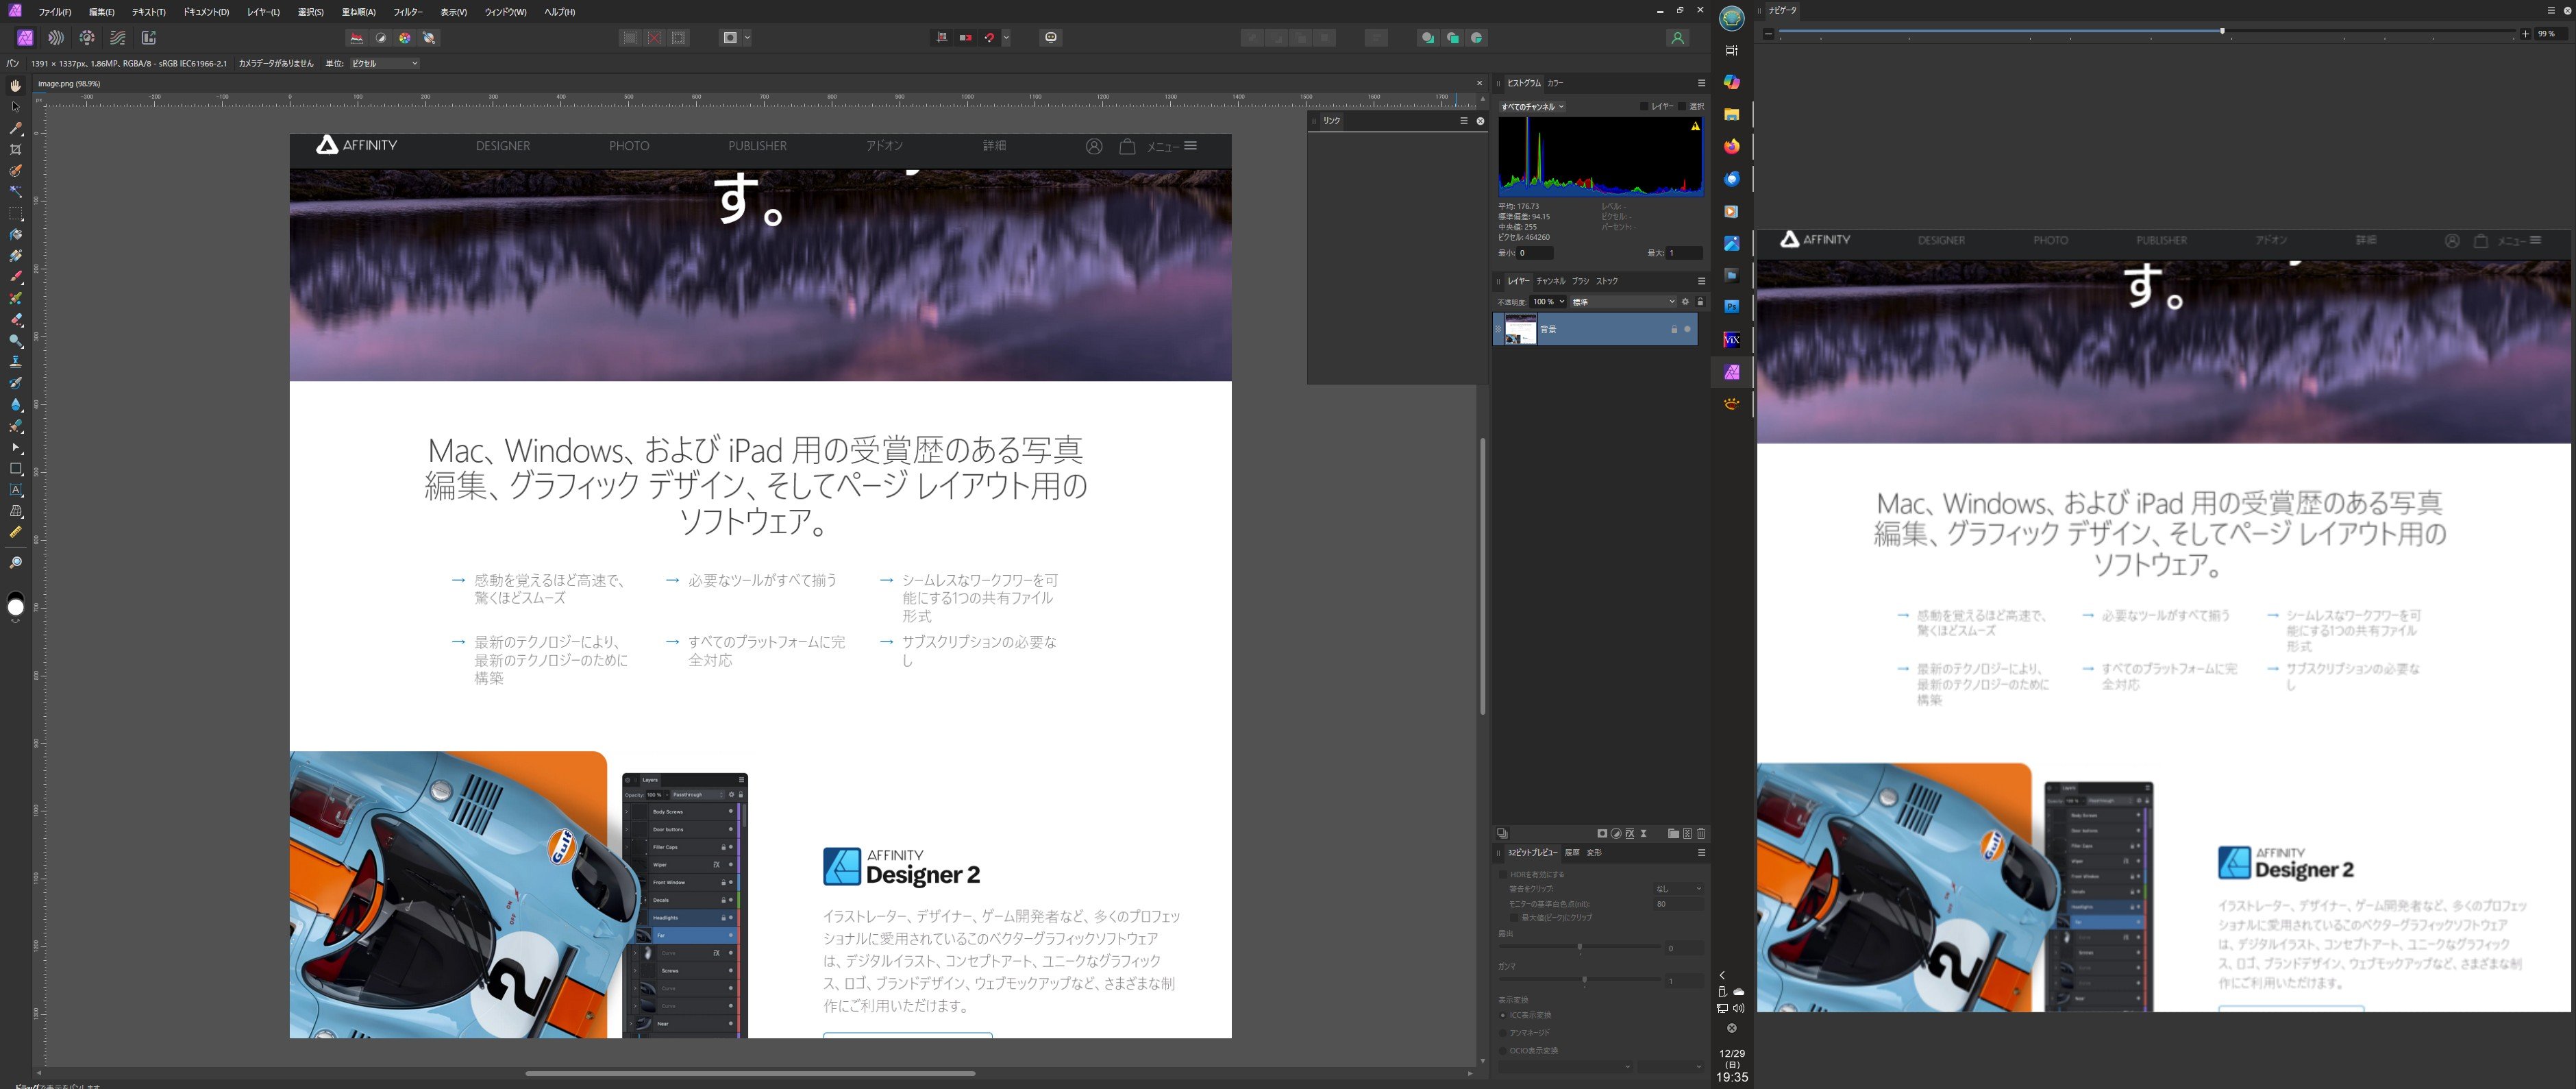
Task: Switch to the チャンネル tab
Action: tap(1551, 281)
